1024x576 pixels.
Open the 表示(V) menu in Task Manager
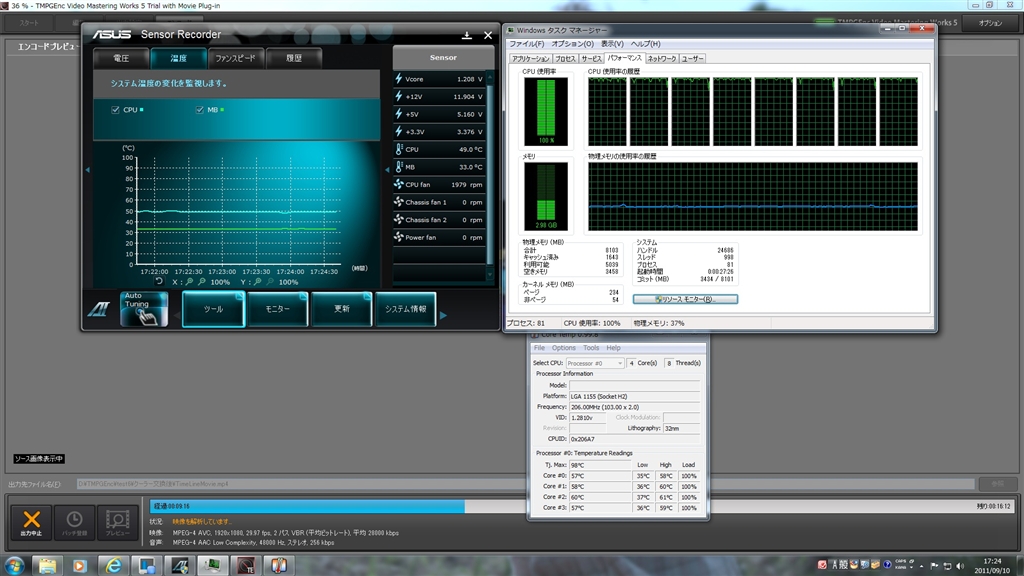point(612,44)
